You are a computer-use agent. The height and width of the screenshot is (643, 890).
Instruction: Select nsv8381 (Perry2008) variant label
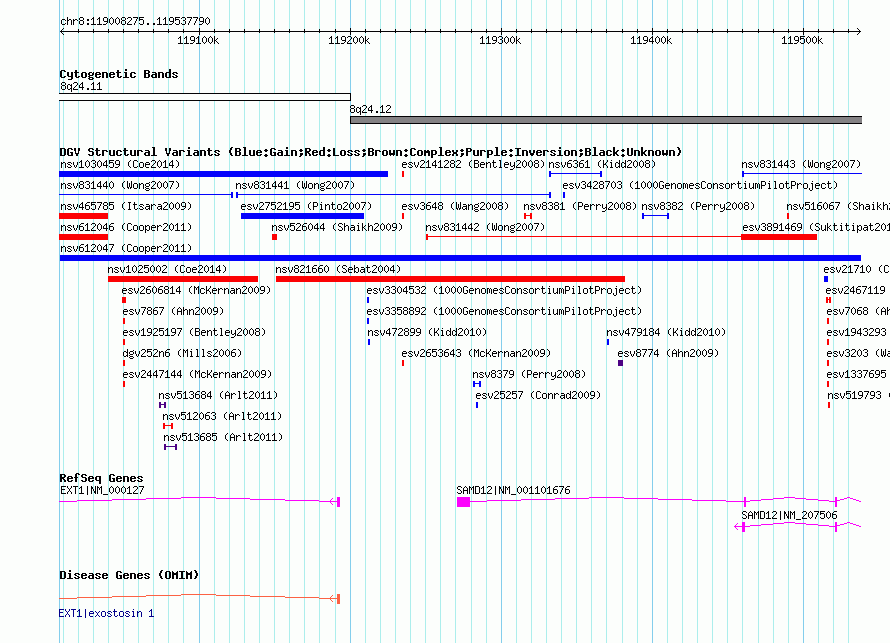(x=580, y=206)
